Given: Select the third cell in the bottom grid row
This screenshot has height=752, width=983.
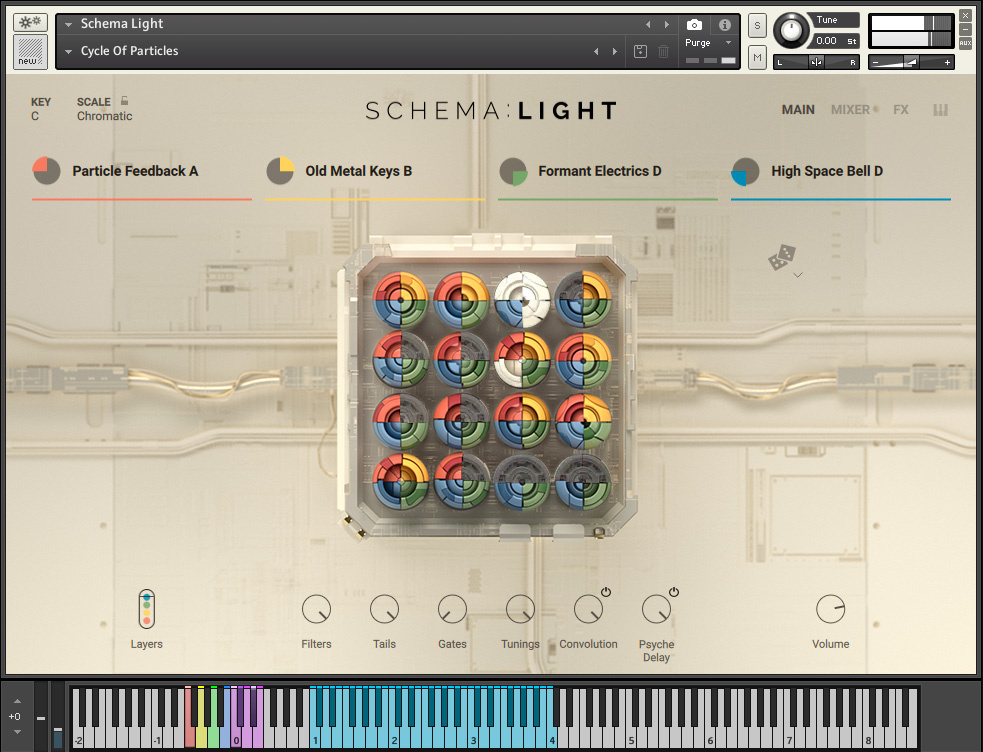Looking at the screenshot, I should point(522,481).
